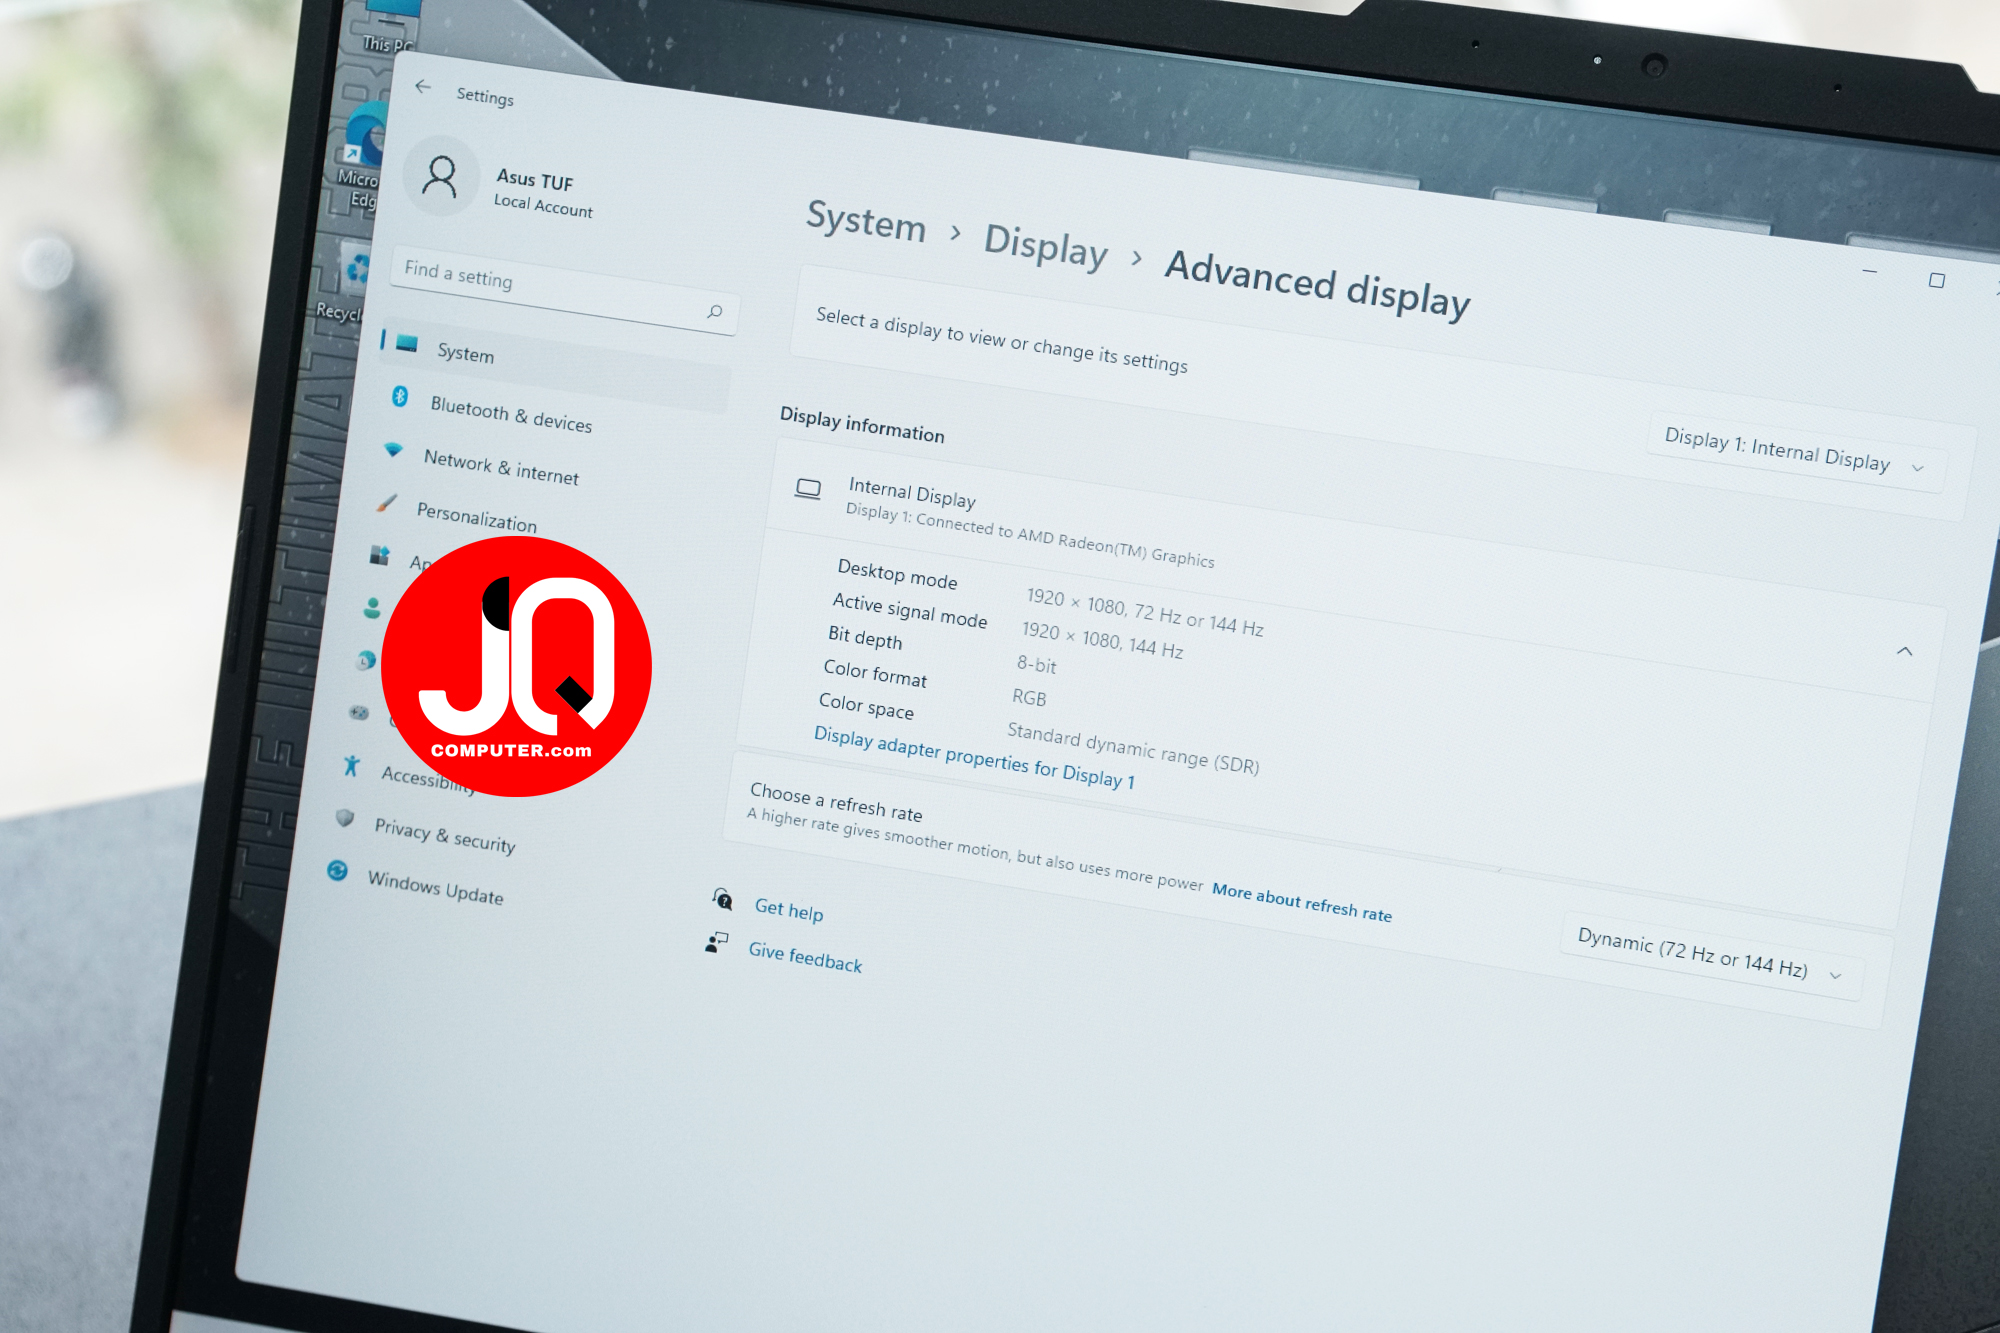This screenshot has width=2000, height=1333.
Task: Click the Active signal mode label
Action: pos(910,610)
